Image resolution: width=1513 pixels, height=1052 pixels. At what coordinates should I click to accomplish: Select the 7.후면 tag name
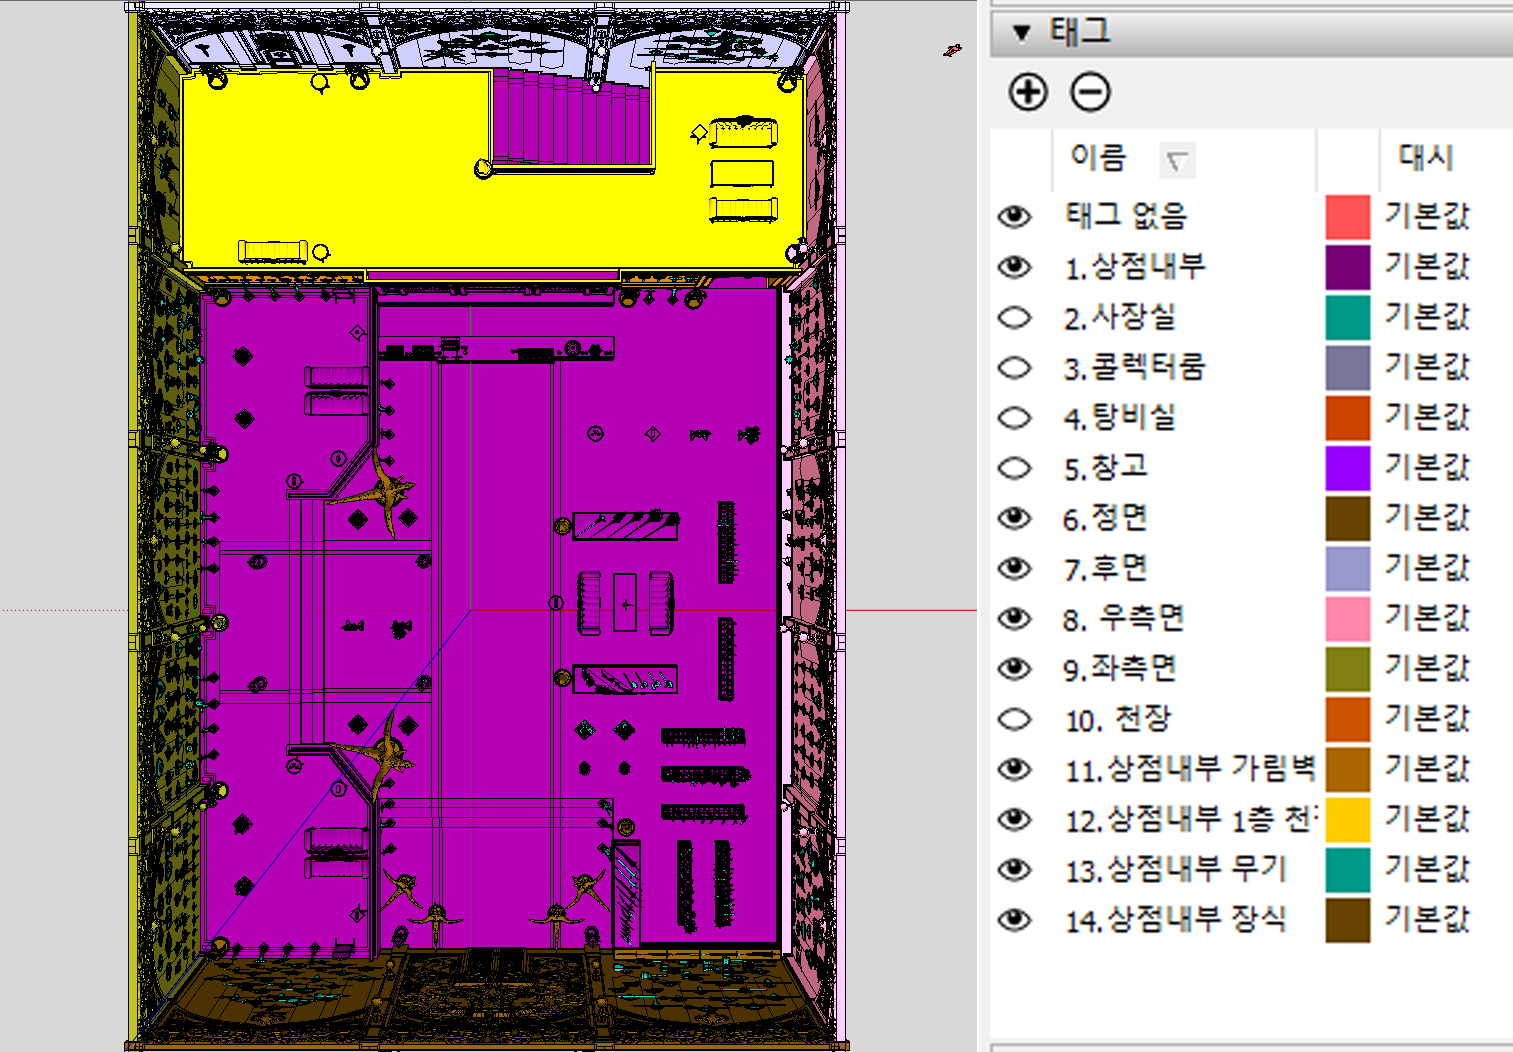[x=1105, y=568]
